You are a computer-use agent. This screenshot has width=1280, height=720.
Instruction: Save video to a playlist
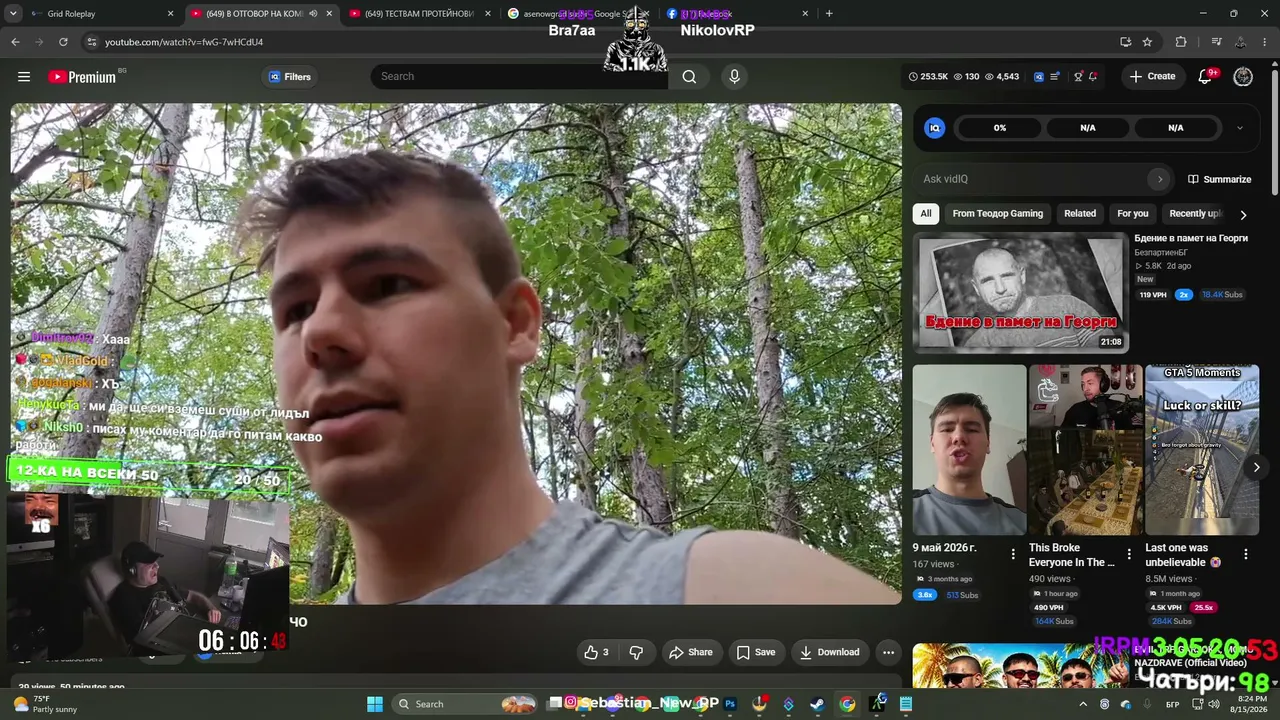point(756,652)
